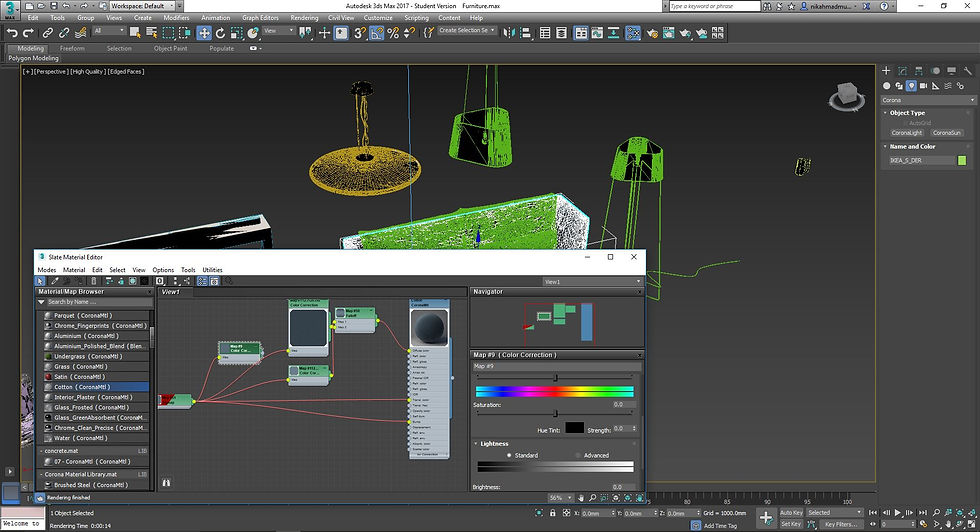Activate the Select Object tool
Viewport: 980px width, 532px height.
pyautogui.click(x=135, y=33)
